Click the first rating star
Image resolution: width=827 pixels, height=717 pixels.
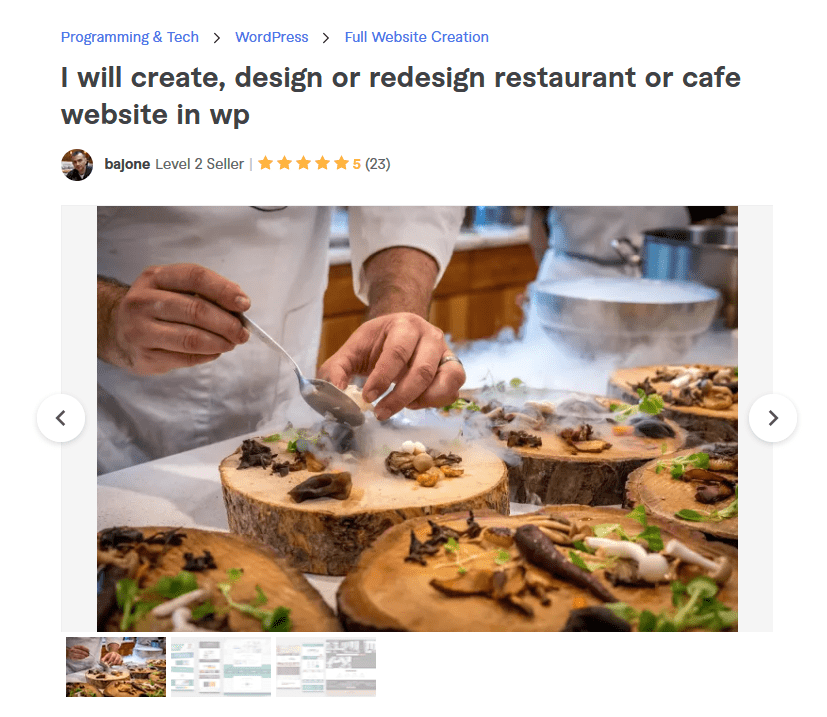[x=265, y=163]
